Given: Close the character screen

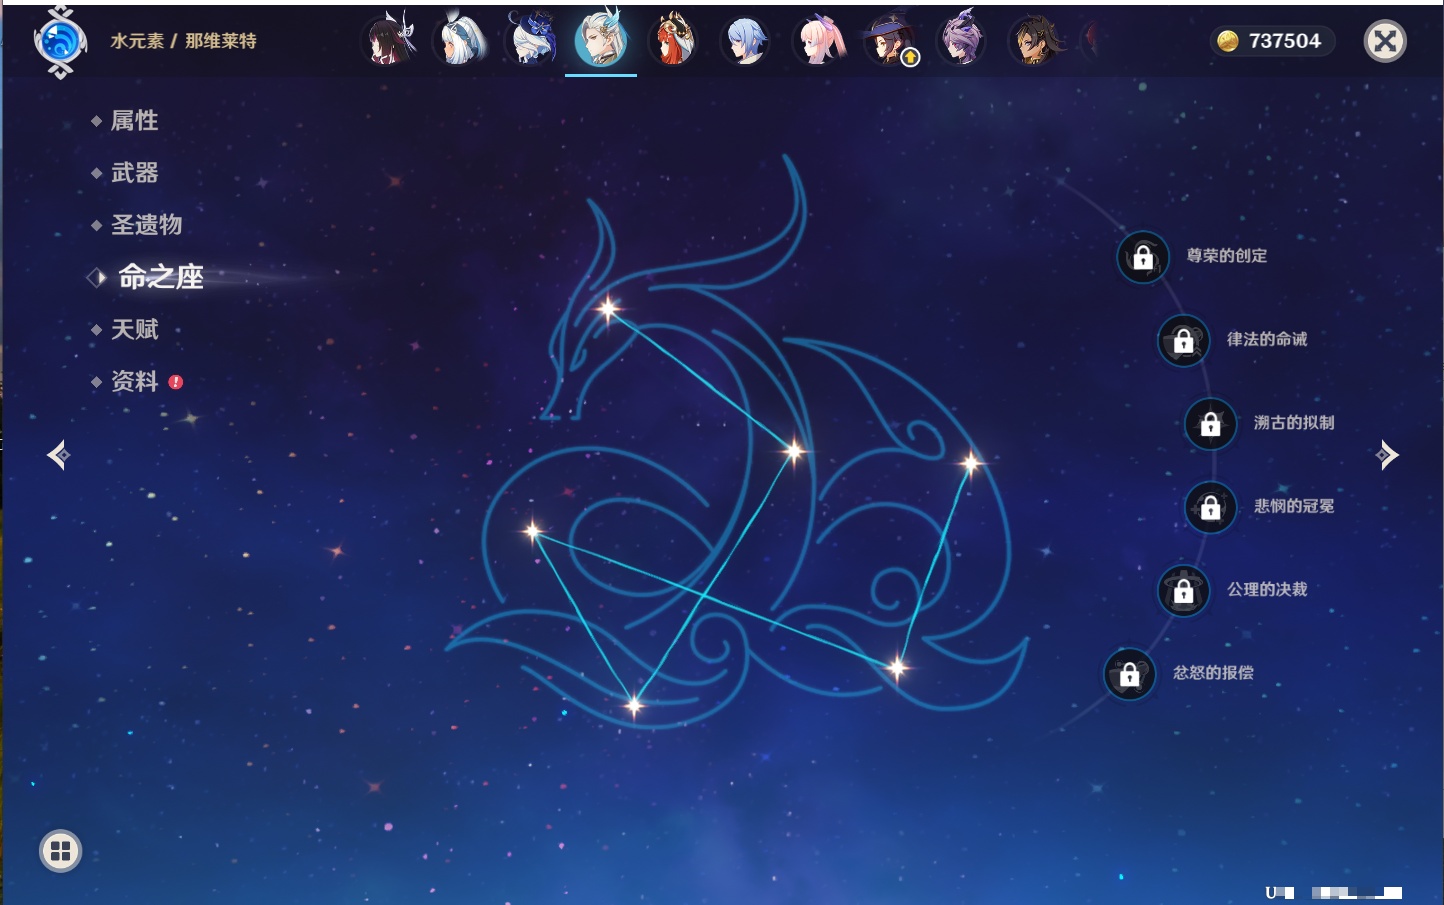Looking at the screenshot, I should (x=1385, y=41).
